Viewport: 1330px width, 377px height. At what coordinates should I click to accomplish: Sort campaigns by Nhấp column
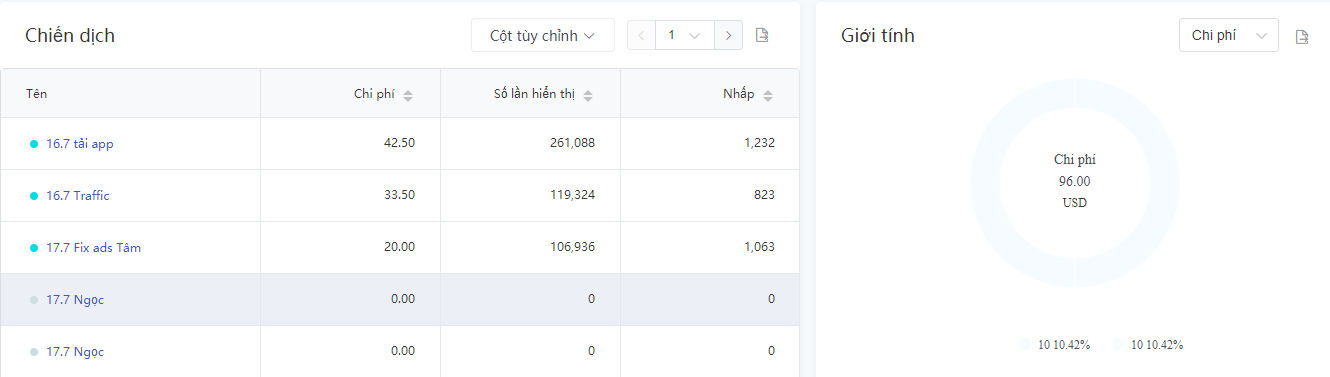tap(768, 95)
